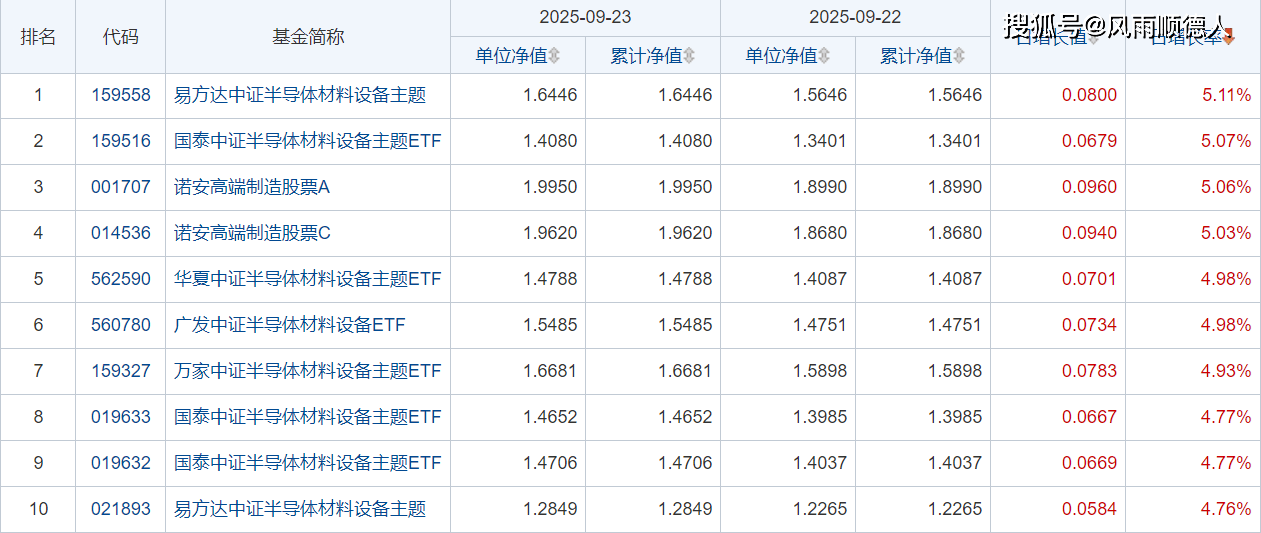Select rank number 1 cell
The image size is (1261, 533).
(x=38, y=95)
